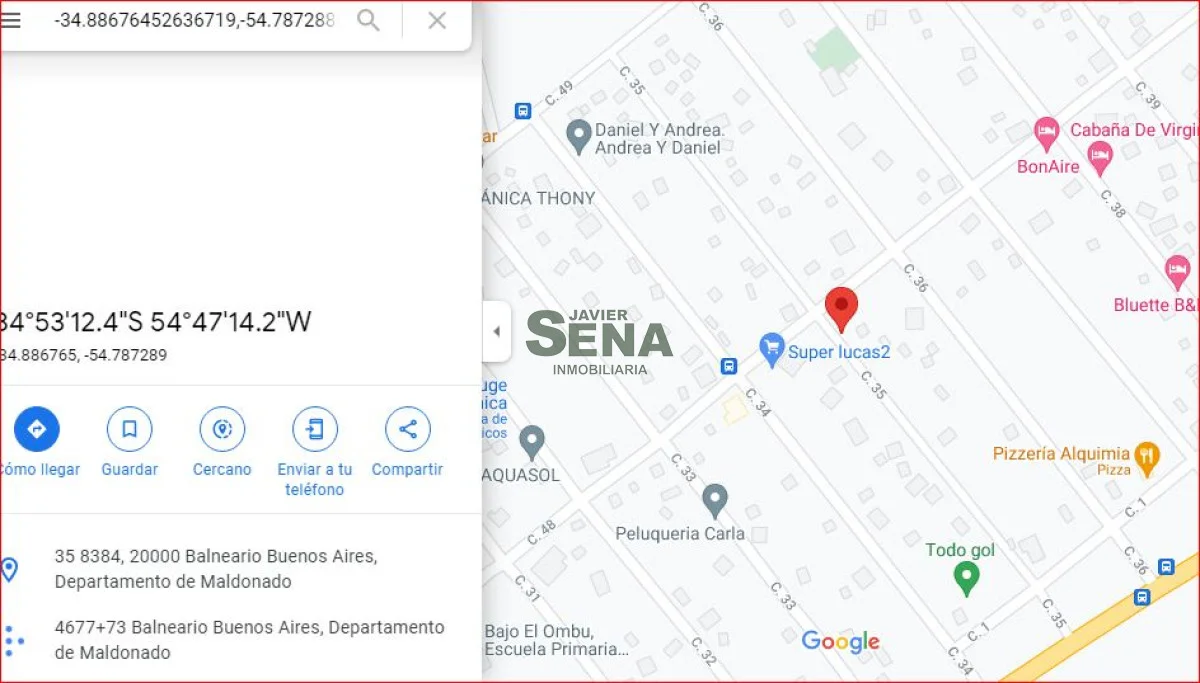Click the Todo gol green marker
This screenshot has width=1200, height=683.
(x=966, y=579)
